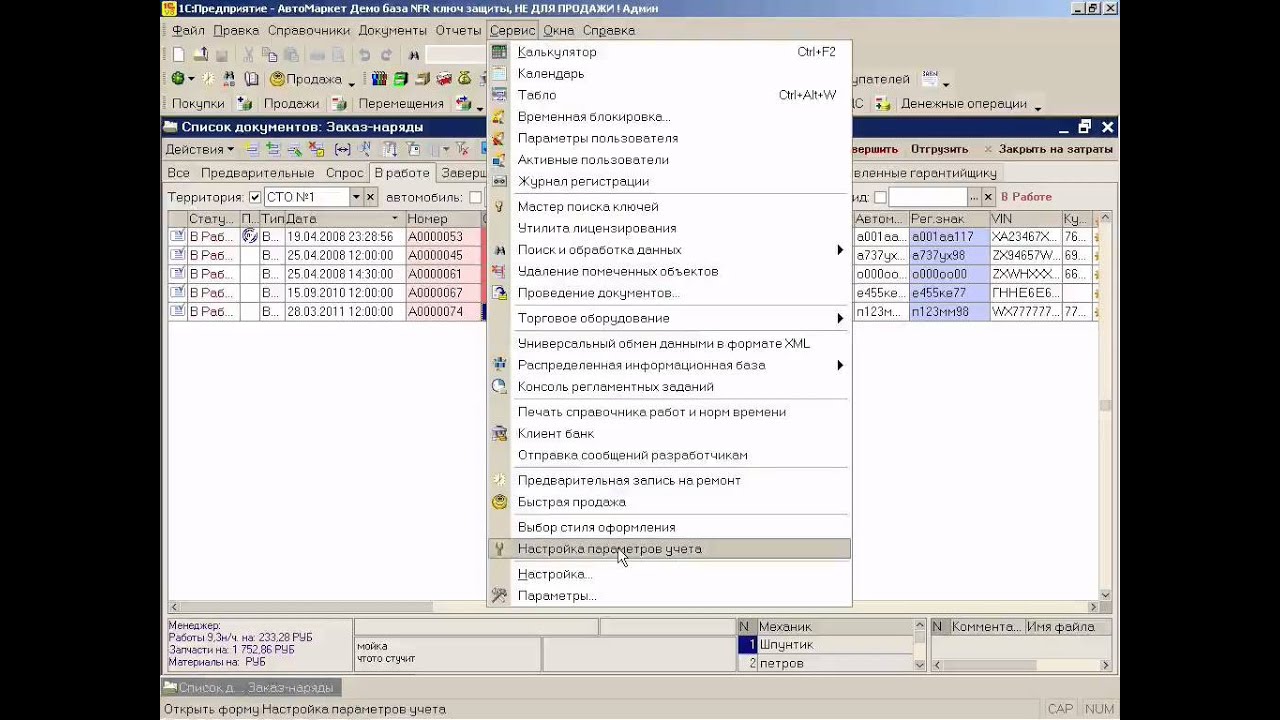
Task: Toggle the автомобиль filter checkbox
Action: 475,198
